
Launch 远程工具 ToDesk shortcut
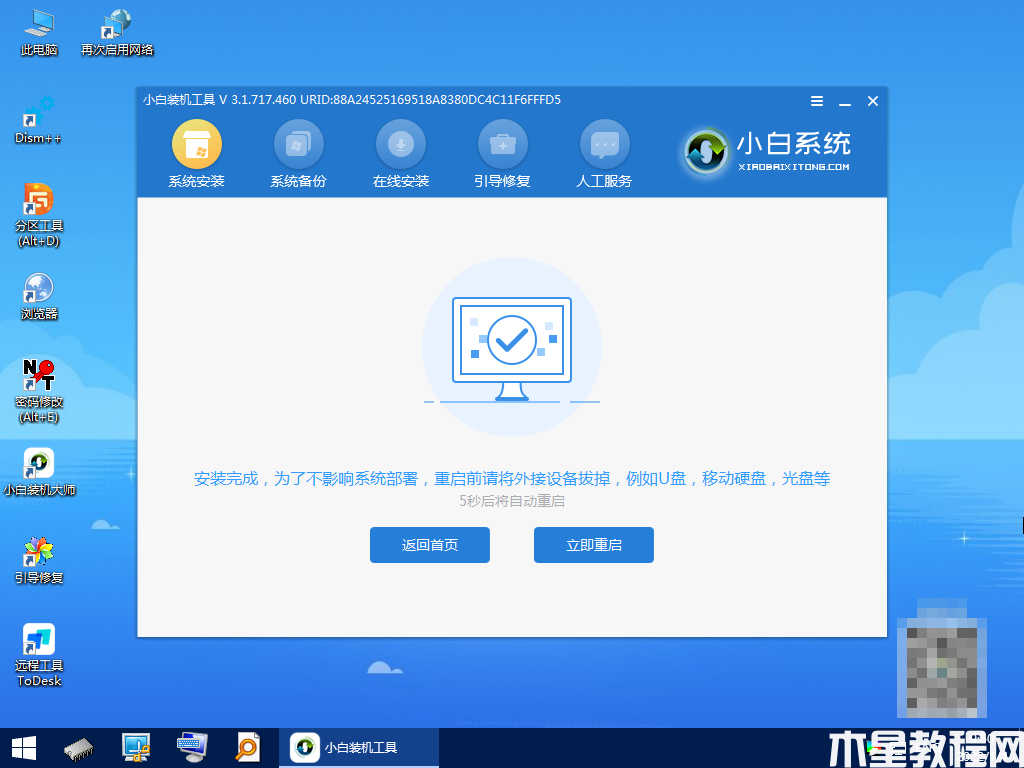pyautogui.click(x=39, y=655)
